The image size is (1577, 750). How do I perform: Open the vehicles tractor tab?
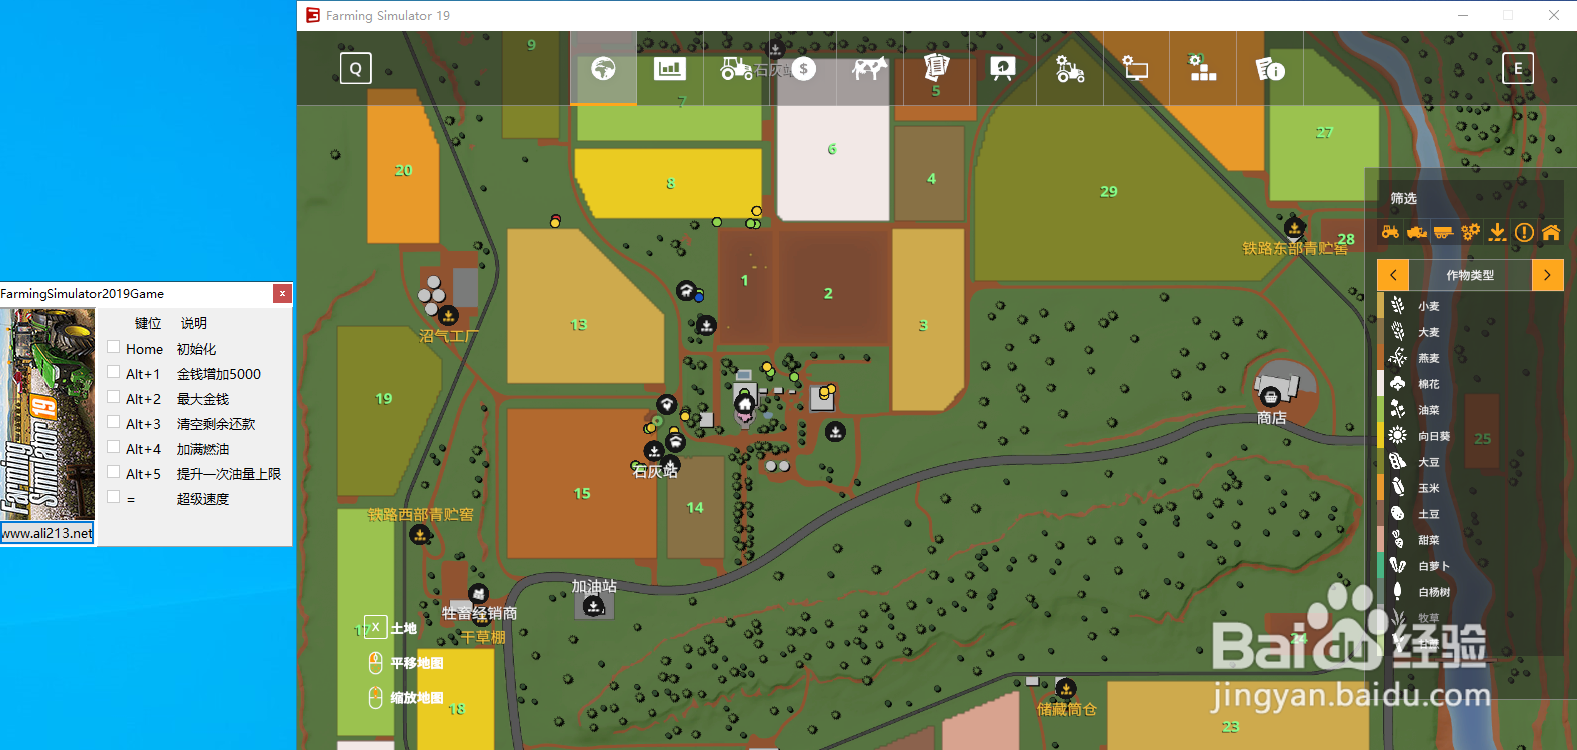[737, 68]
